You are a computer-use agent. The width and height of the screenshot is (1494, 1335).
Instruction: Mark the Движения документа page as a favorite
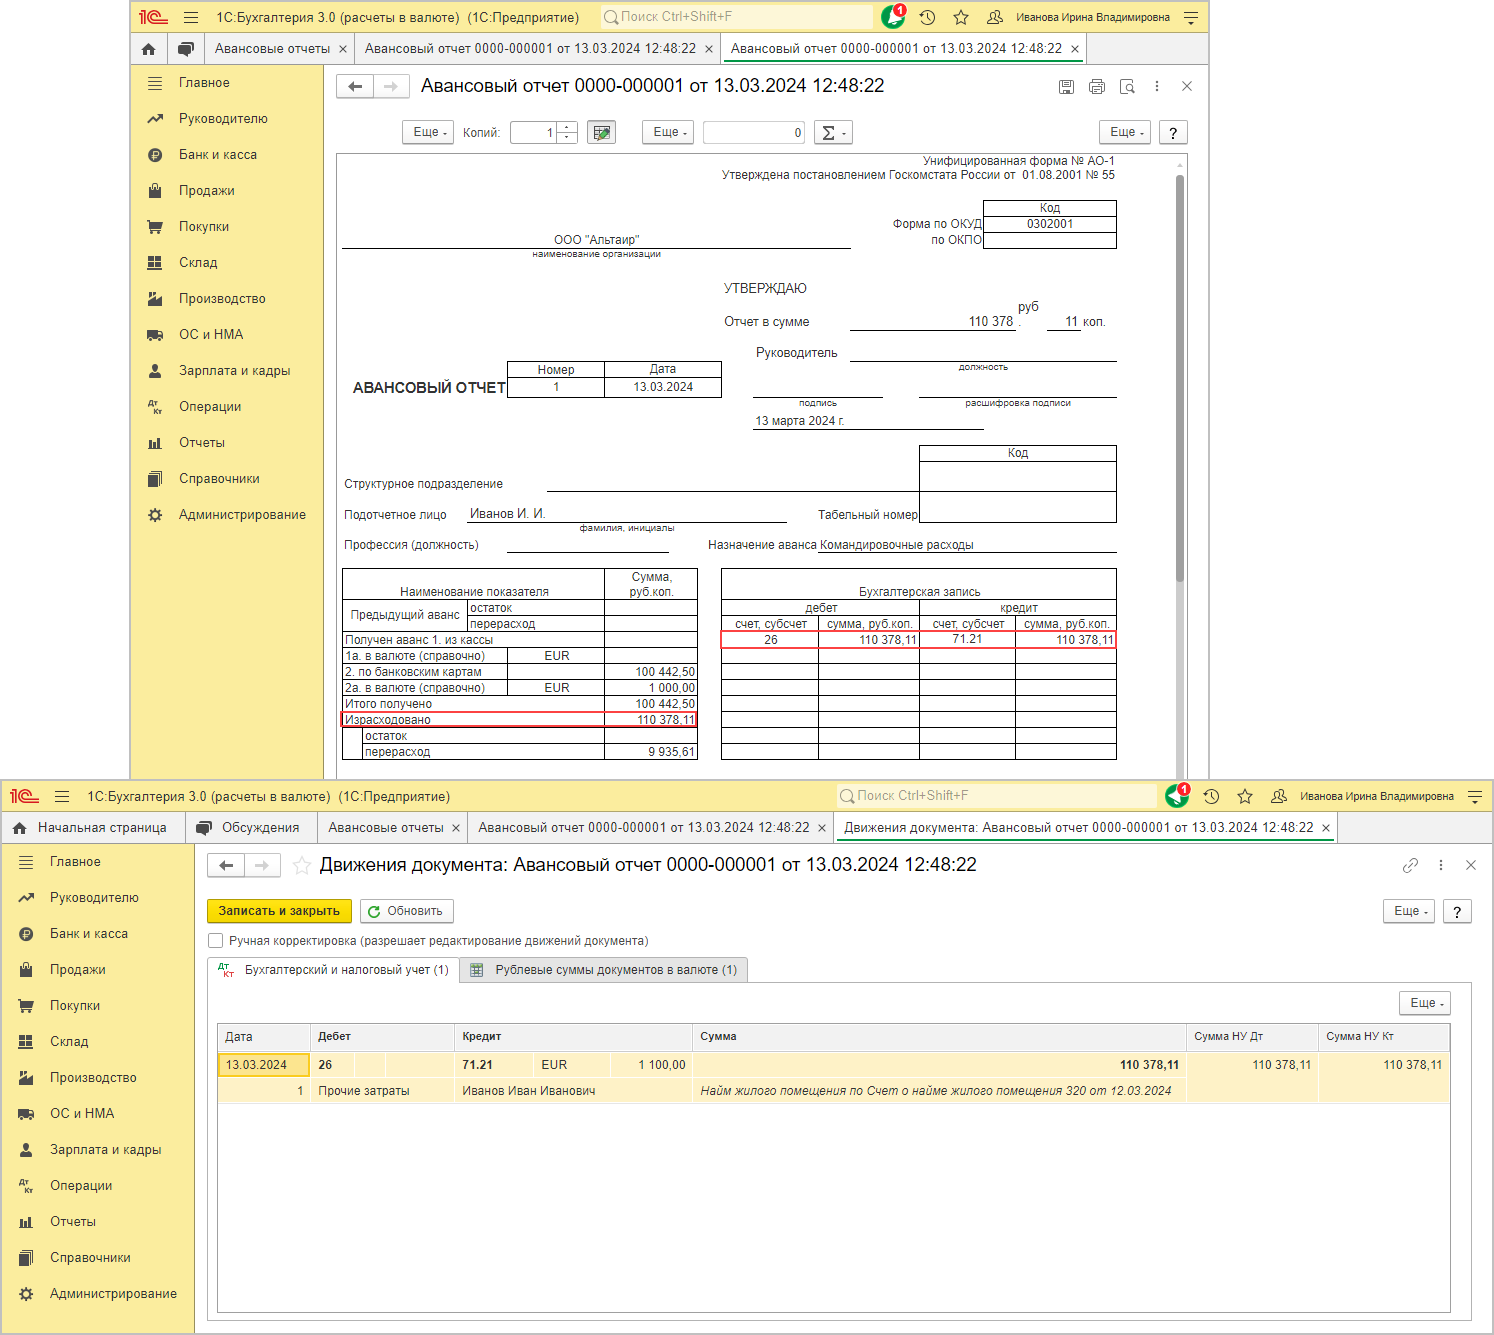pos(301,865)
